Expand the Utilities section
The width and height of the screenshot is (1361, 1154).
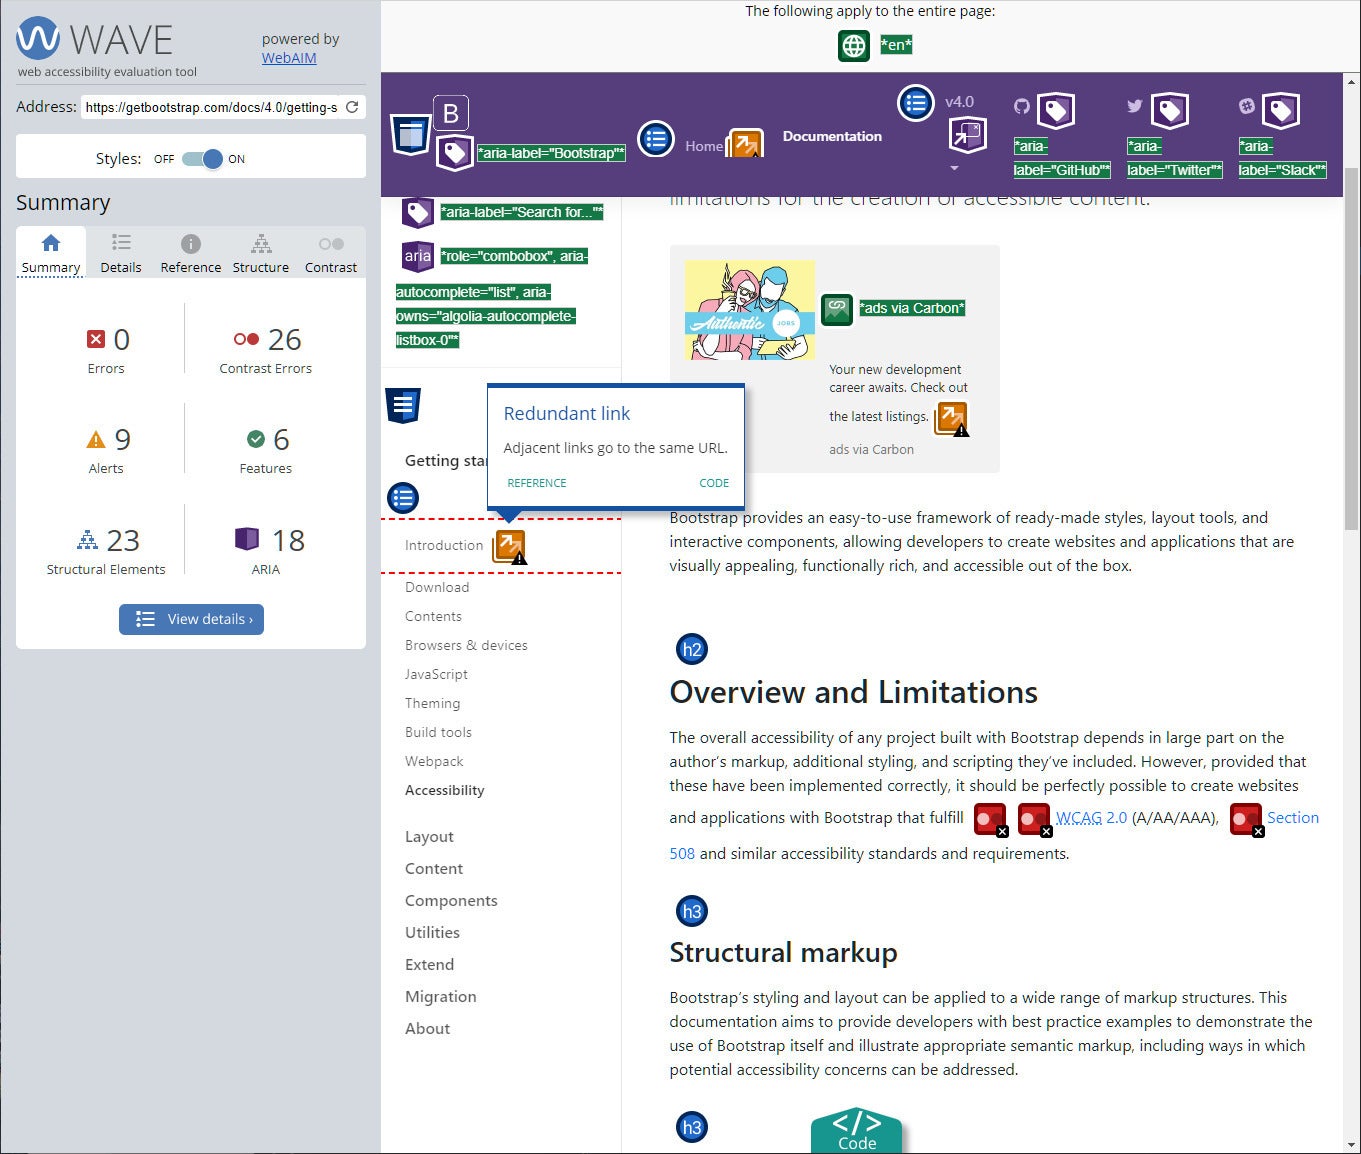[432, 933]
